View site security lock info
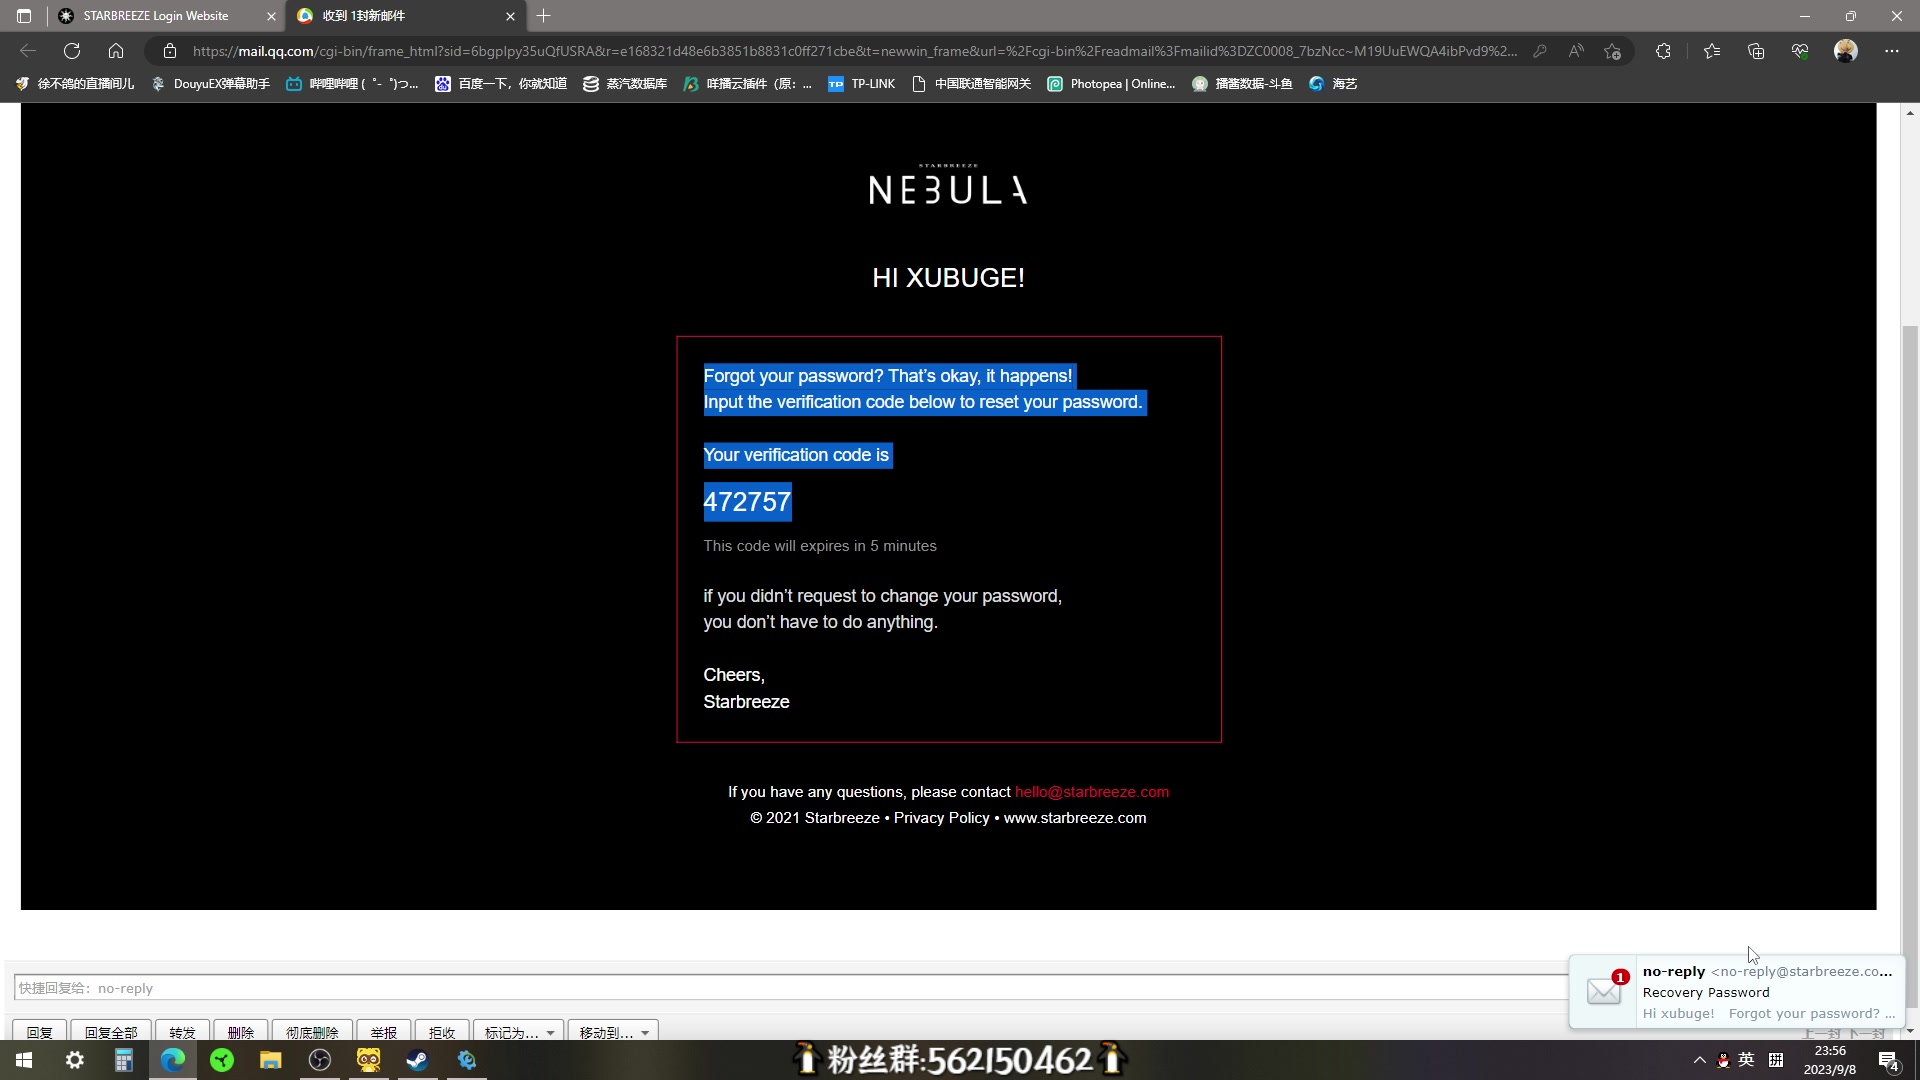The width and height of the screenshot is (1920, 1080). (x=170, y=51)
